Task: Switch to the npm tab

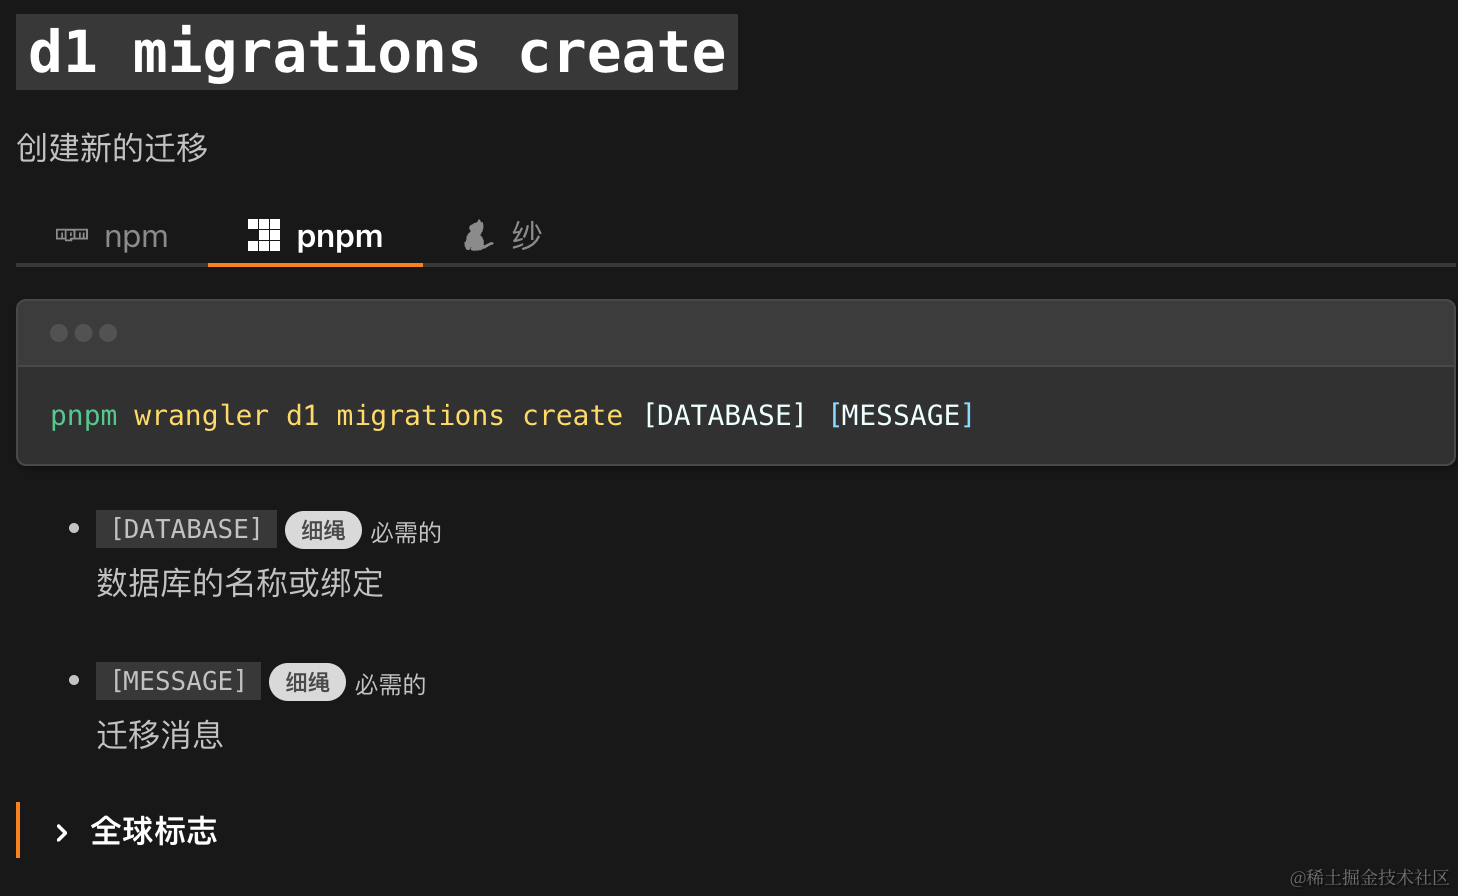Action: 112,236
